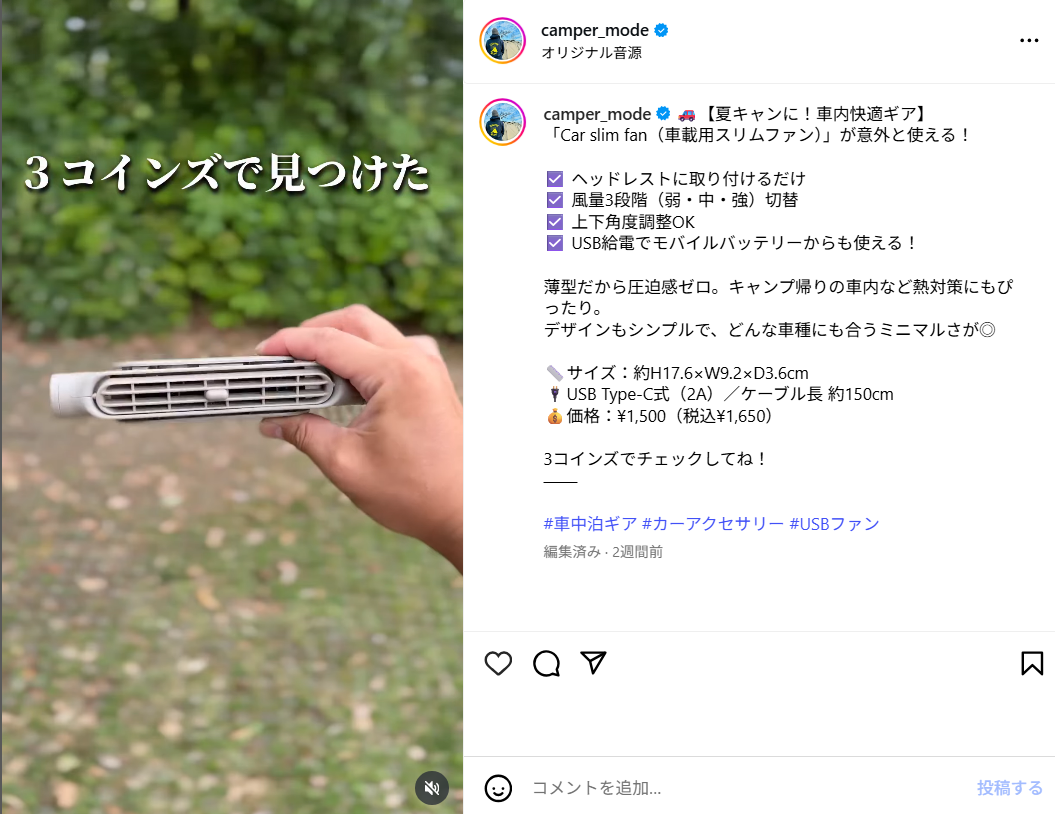Click the 2週間前 timestamp
1055x814 pixels.
637,552
